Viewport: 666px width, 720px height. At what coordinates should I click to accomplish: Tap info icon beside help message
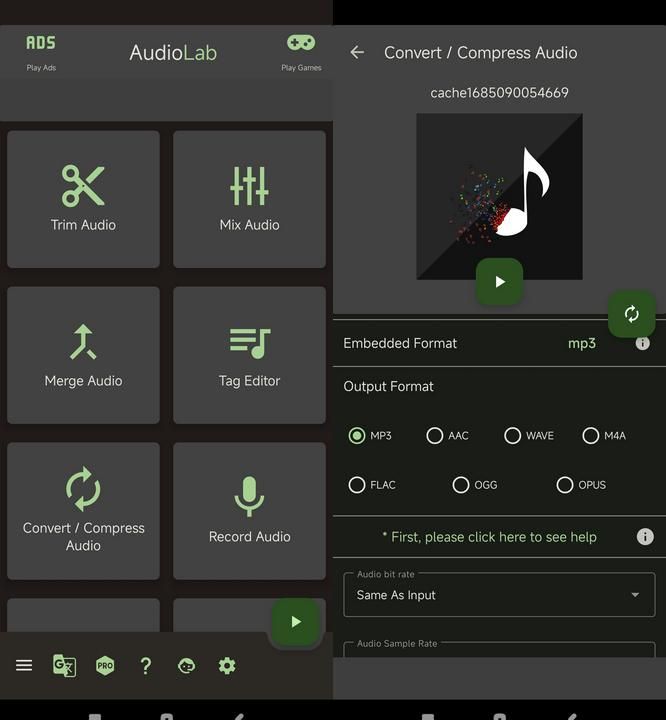pyautogui.click(x=645, y=536)
